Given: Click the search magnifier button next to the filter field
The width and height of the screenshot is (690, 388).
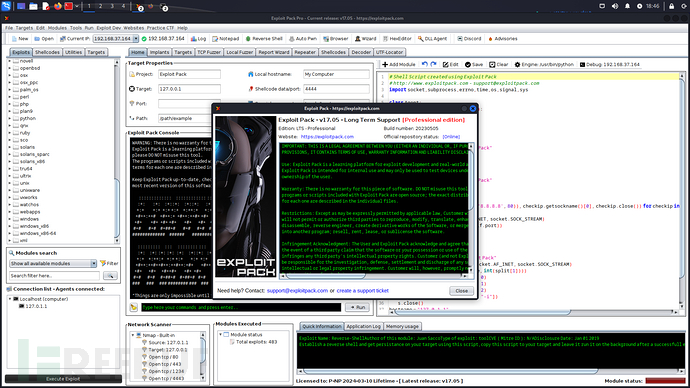Looking at the screenshot, I should (x=110, y=276).
